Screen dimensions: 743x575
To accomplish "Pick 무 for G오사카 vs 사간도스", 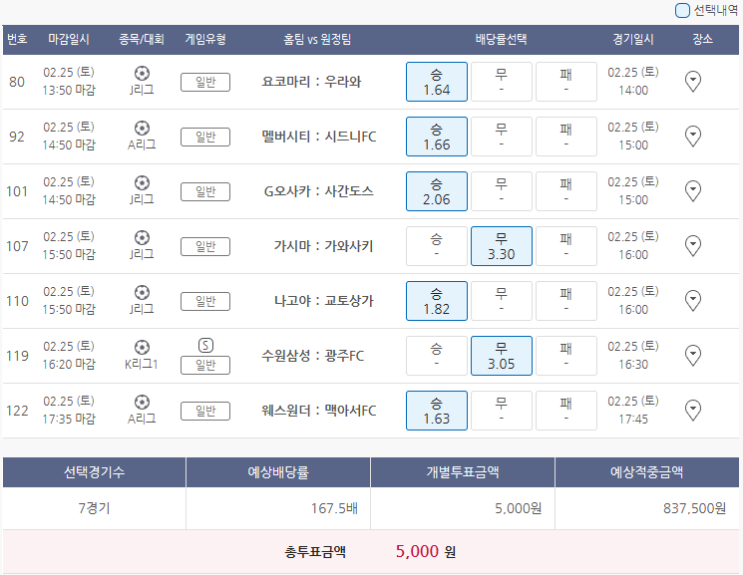I will click(x=501, y=191).
